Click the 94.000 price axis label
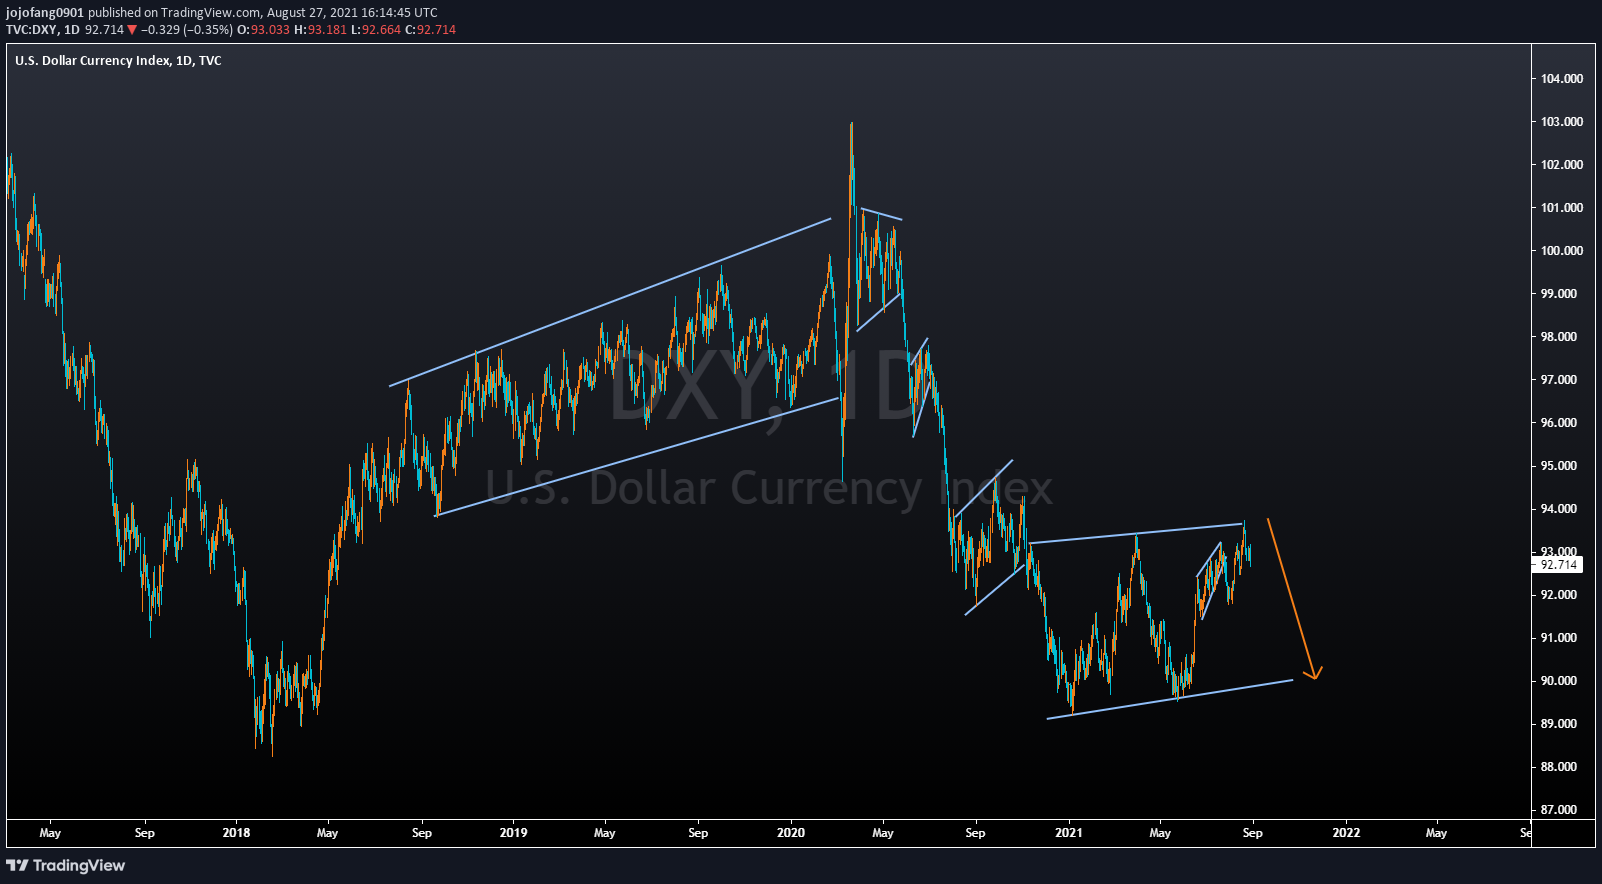Viewport: 1602px width, 884px height. (1561, 509)
